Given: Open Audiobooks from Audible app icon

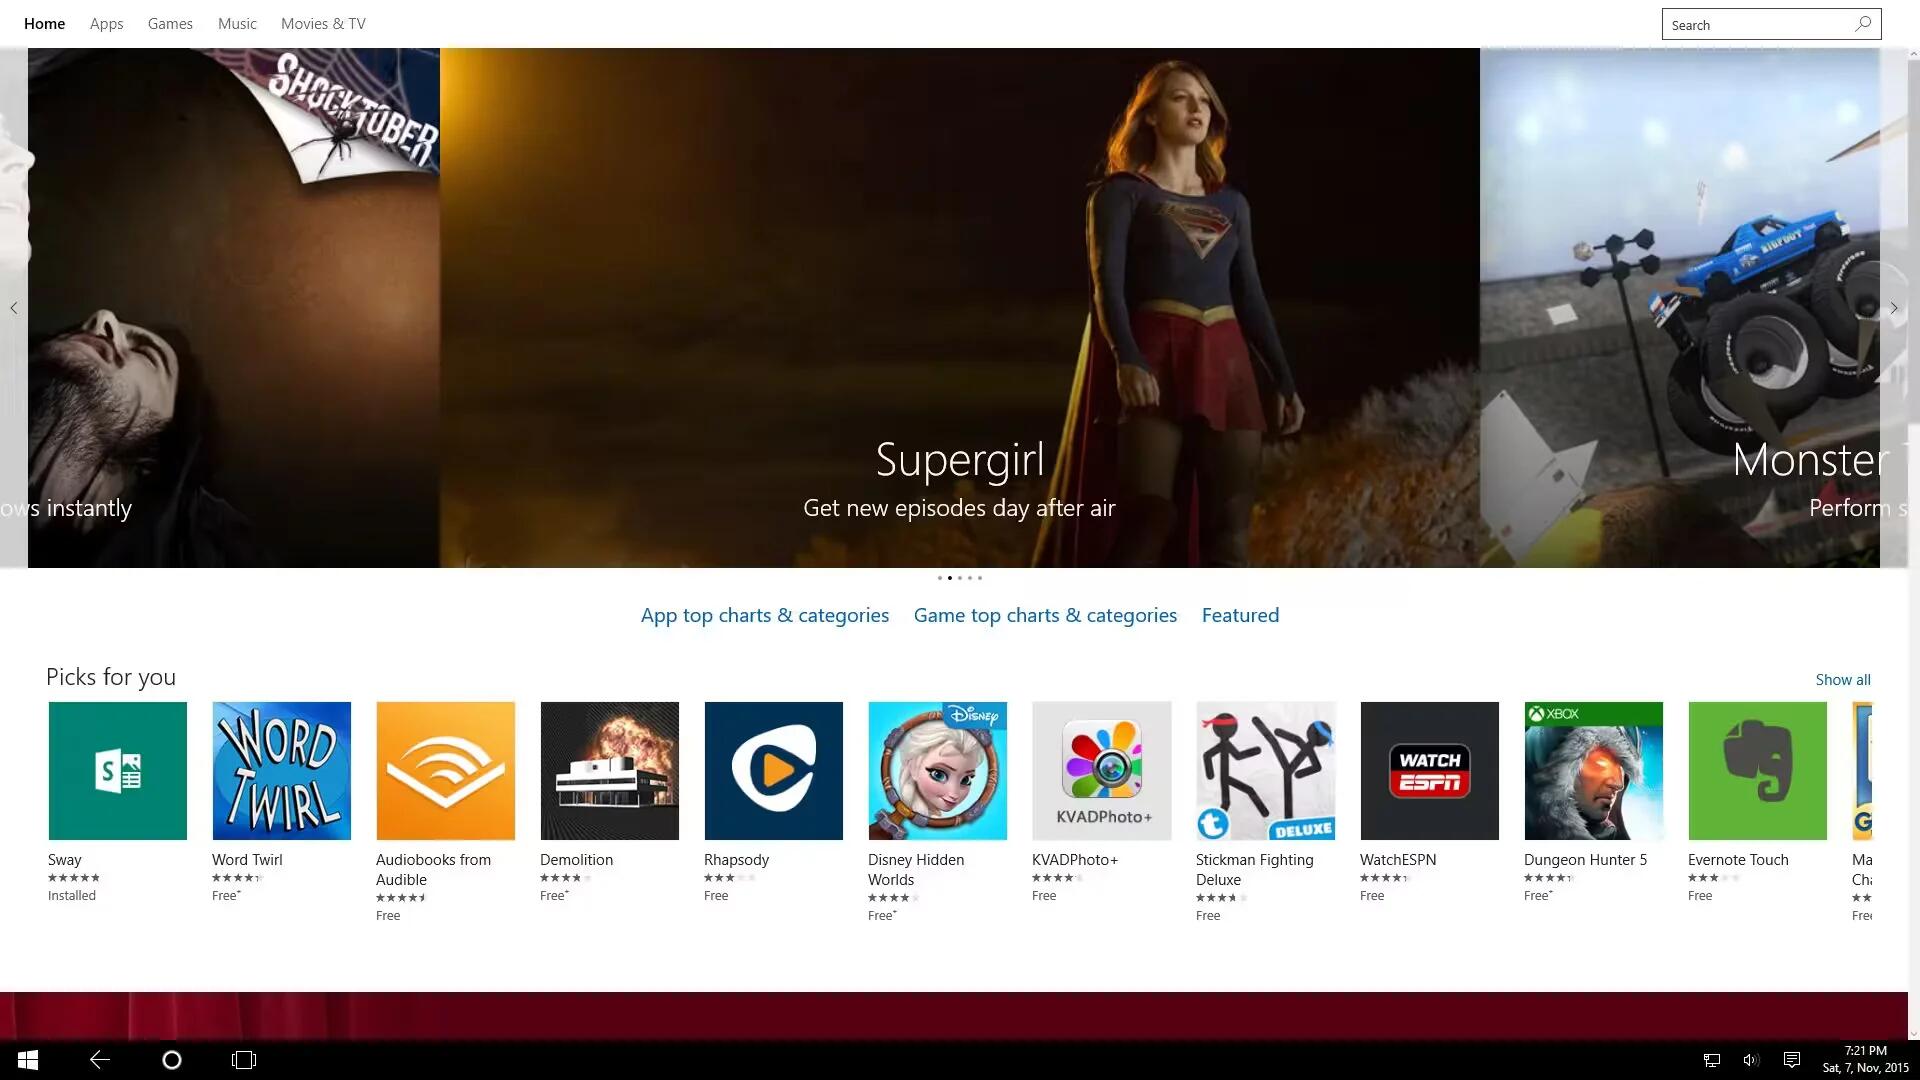Looking at the screenshot, I should coord(445,771).
